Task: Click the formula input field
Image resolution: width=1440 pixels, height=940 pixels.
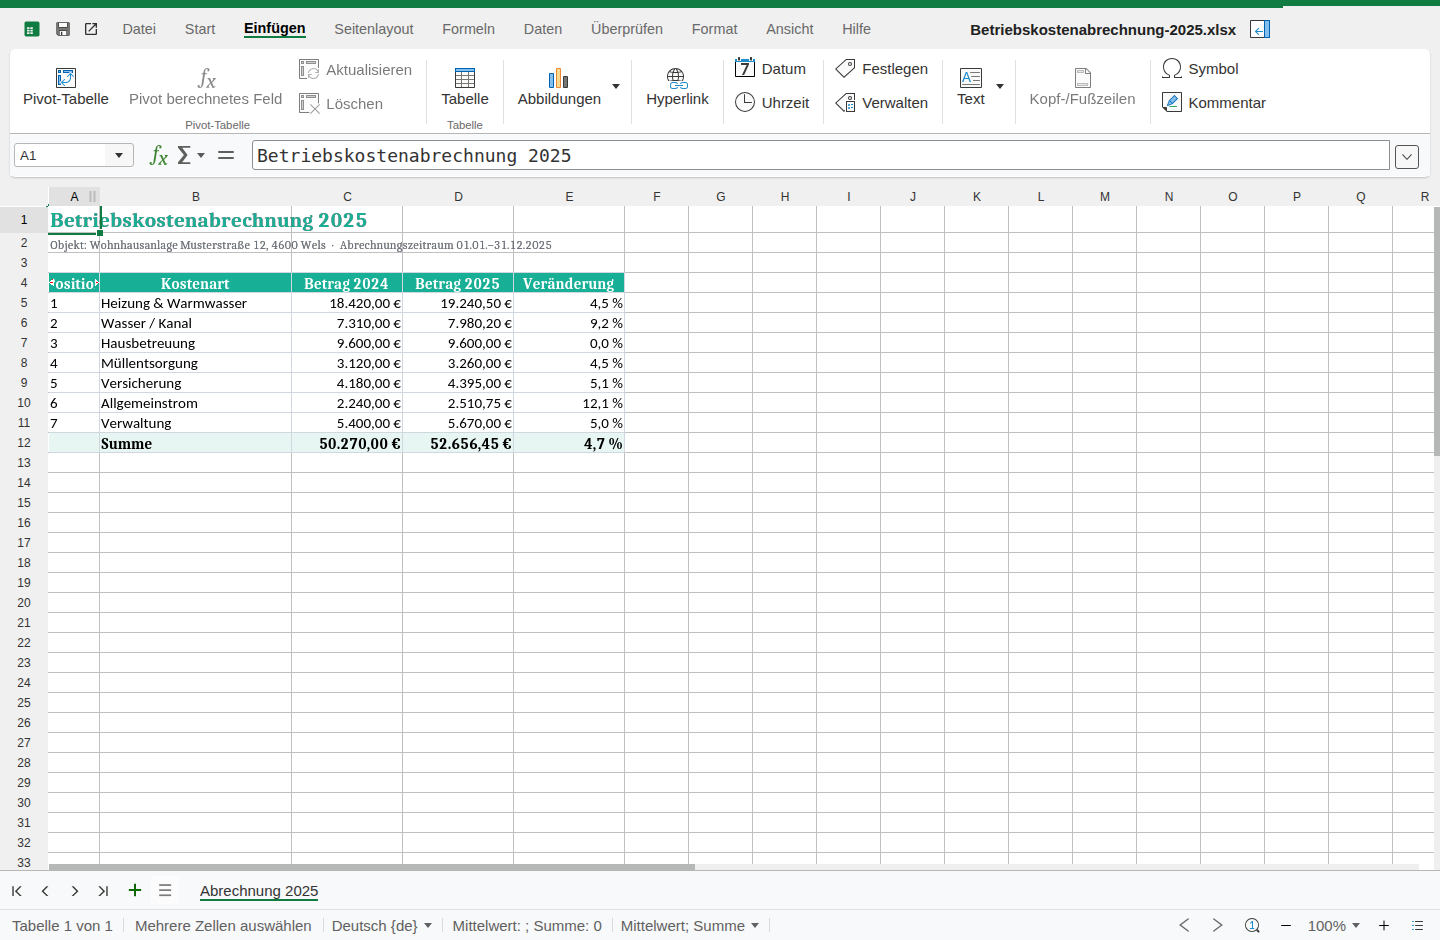Action: coord(820,155)
